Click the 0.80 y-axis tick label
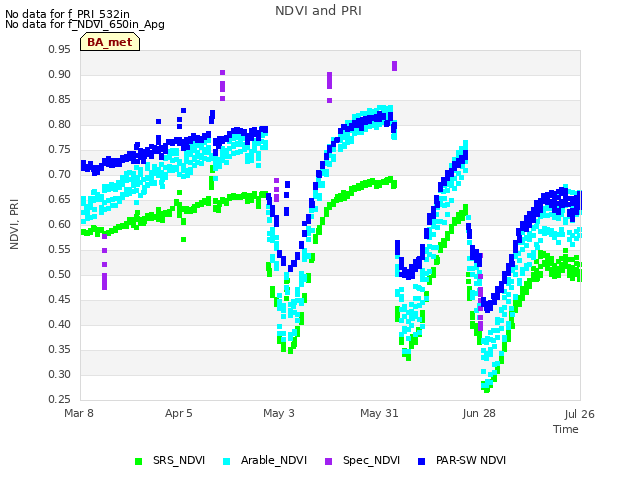 point(60,124)
